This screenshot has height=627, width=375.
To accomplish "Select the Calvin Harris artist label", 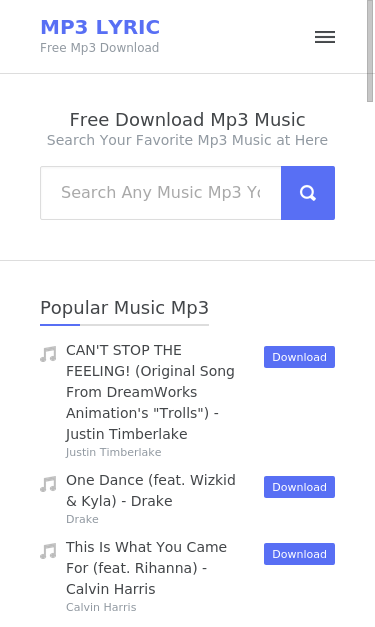I will (101, 607).
